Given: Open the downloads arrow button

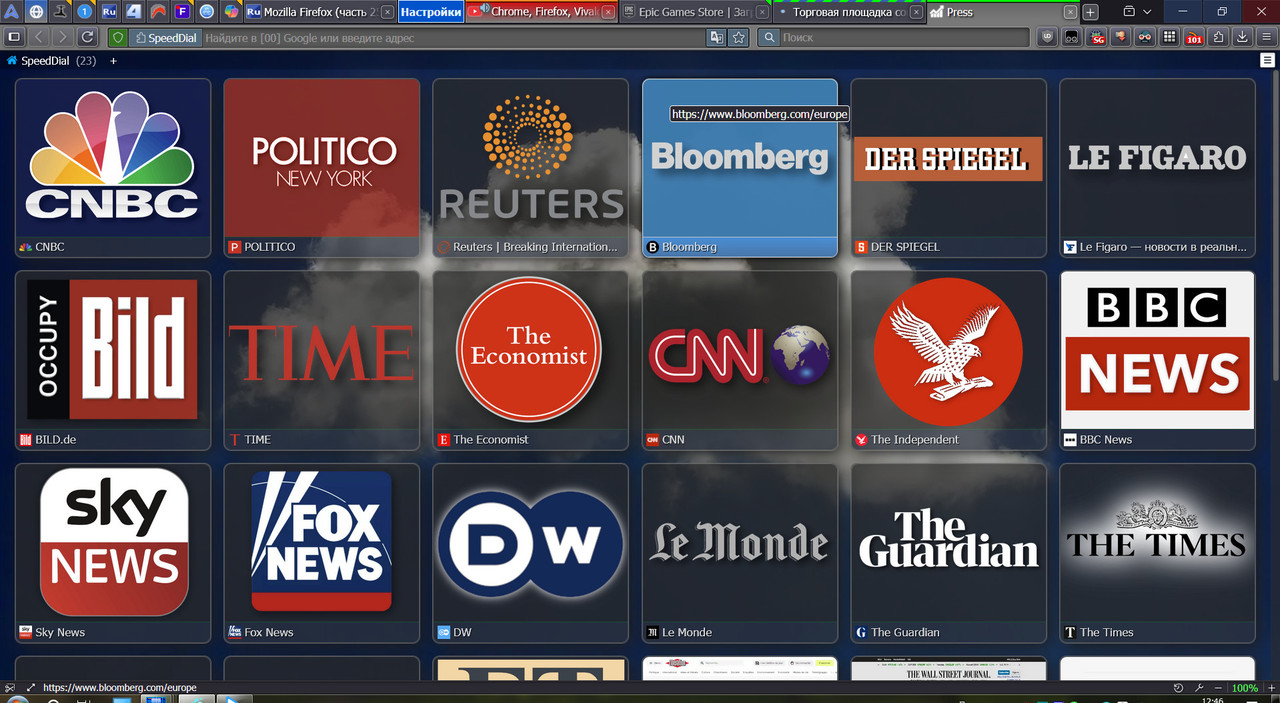Looking at the screenshot, I should click(x=1242, y=37).
